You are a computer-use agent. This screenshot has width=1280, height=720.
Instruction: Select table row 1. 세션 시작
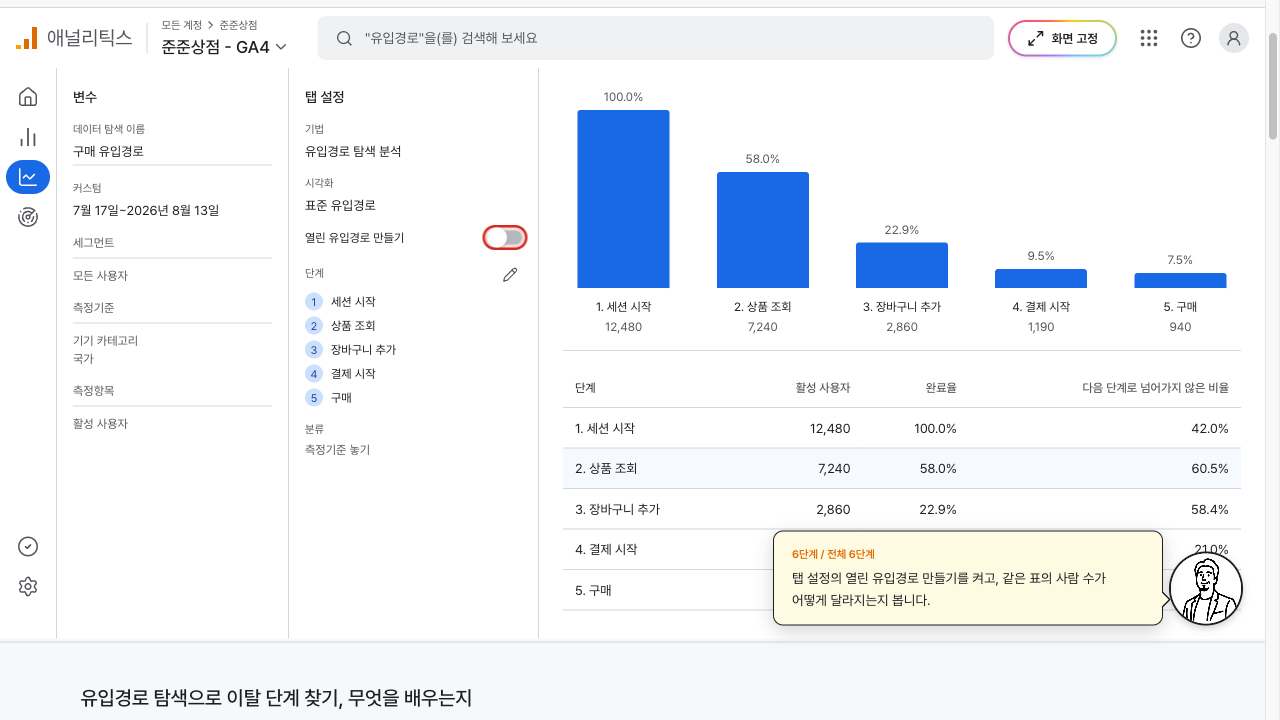click(902, 428)
